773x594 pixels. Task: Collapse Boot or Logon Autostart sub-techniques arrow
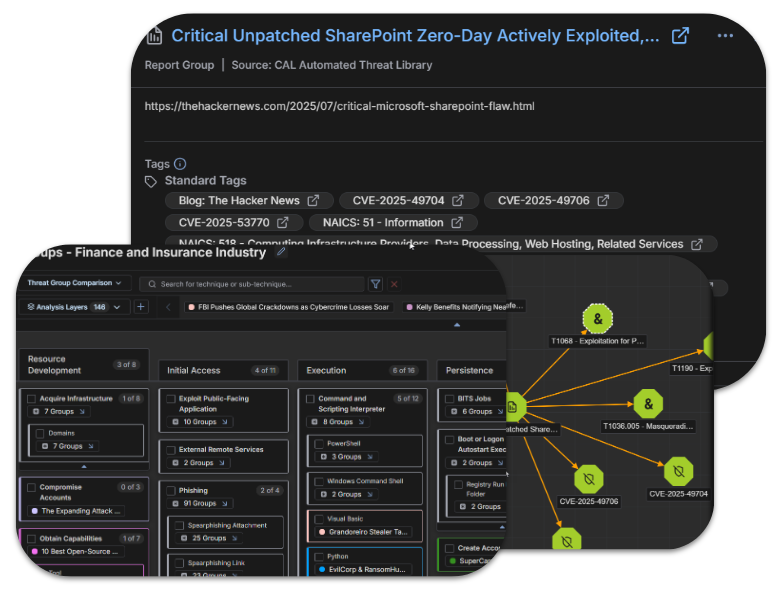point(502,527)
